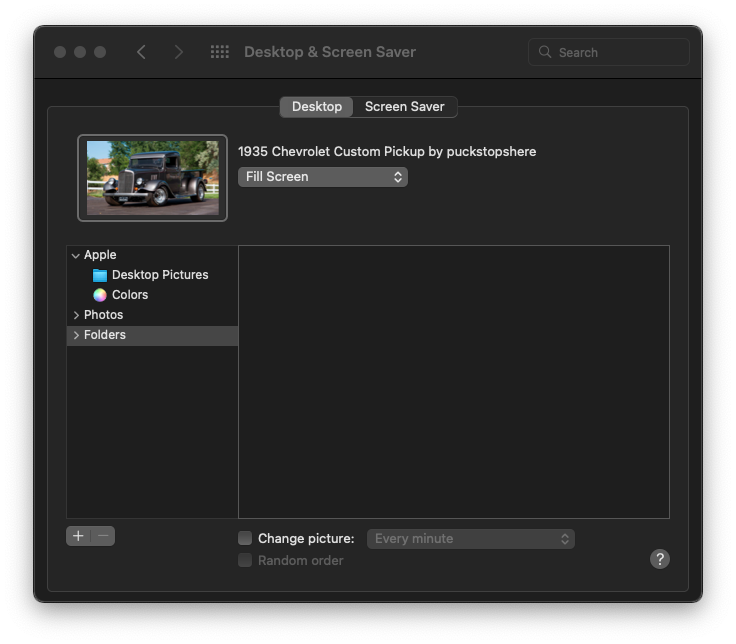Select the Apple row label
736x644 pixels.
tap(100, 255)
